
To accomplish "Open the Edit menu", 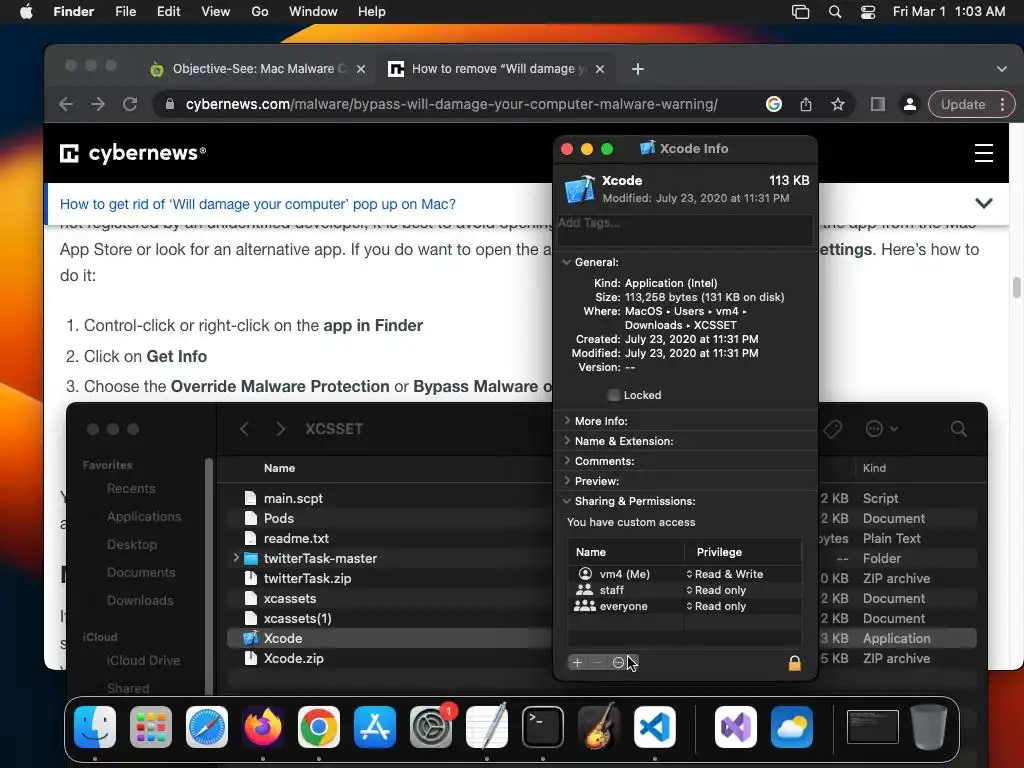I will (x=168, y=12).
